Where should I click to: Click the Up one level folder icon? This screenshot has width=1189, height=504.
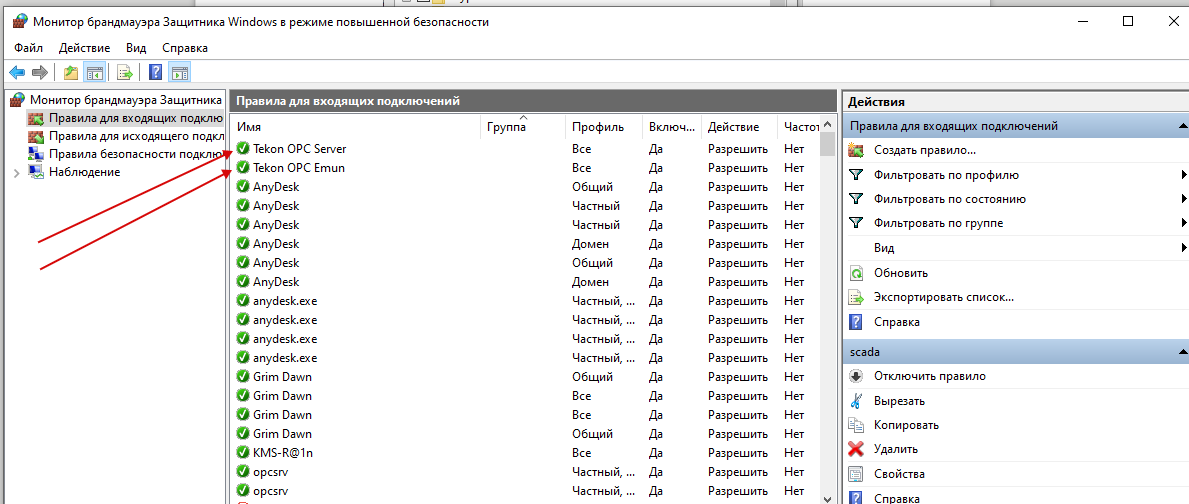[70, 72]
